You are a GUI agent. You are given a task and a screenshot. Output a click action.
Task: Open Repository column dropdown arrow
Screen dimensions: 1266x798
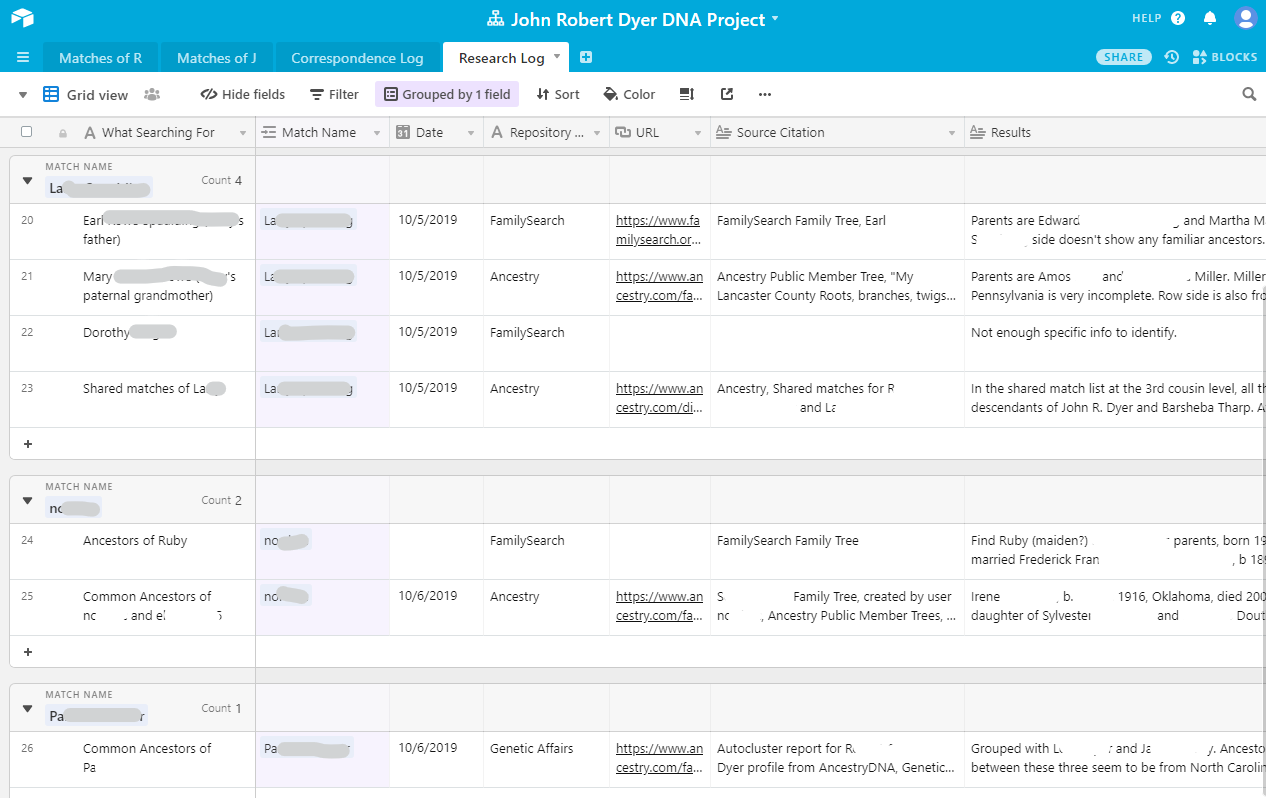coord(597,133)
